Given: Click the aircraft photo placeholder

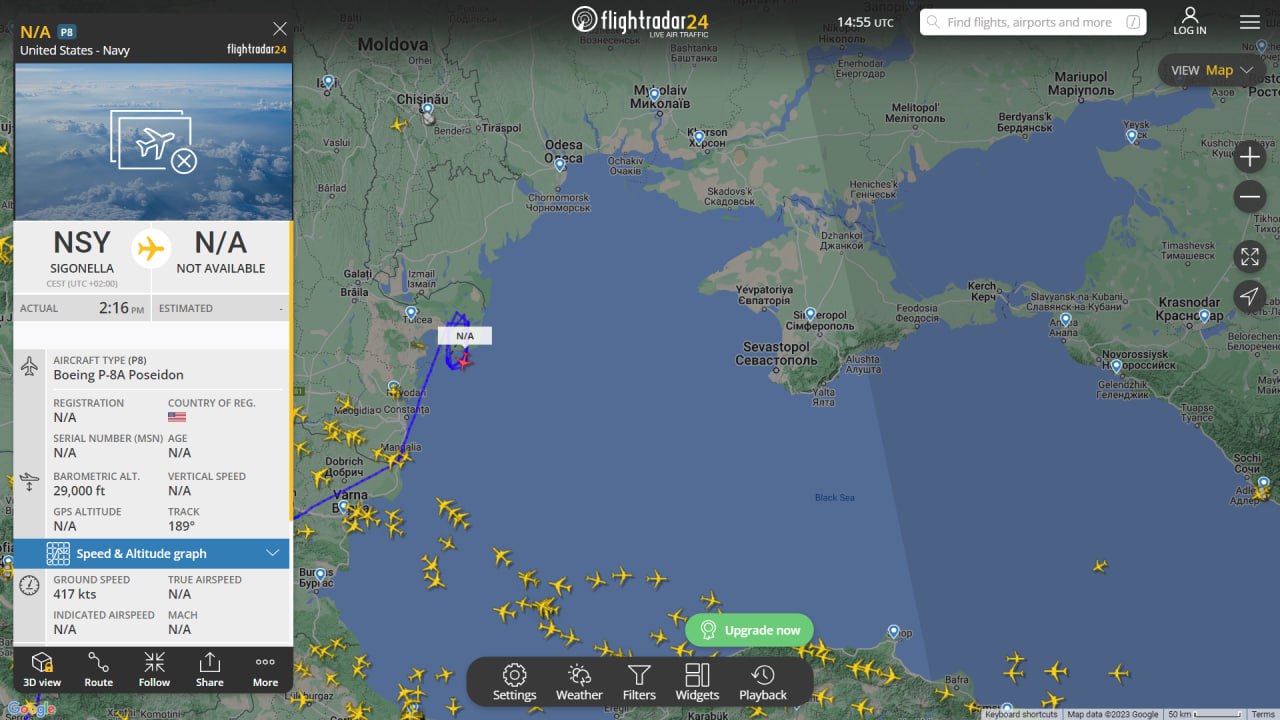Looking at the screenshot, I should pos(153,142).
